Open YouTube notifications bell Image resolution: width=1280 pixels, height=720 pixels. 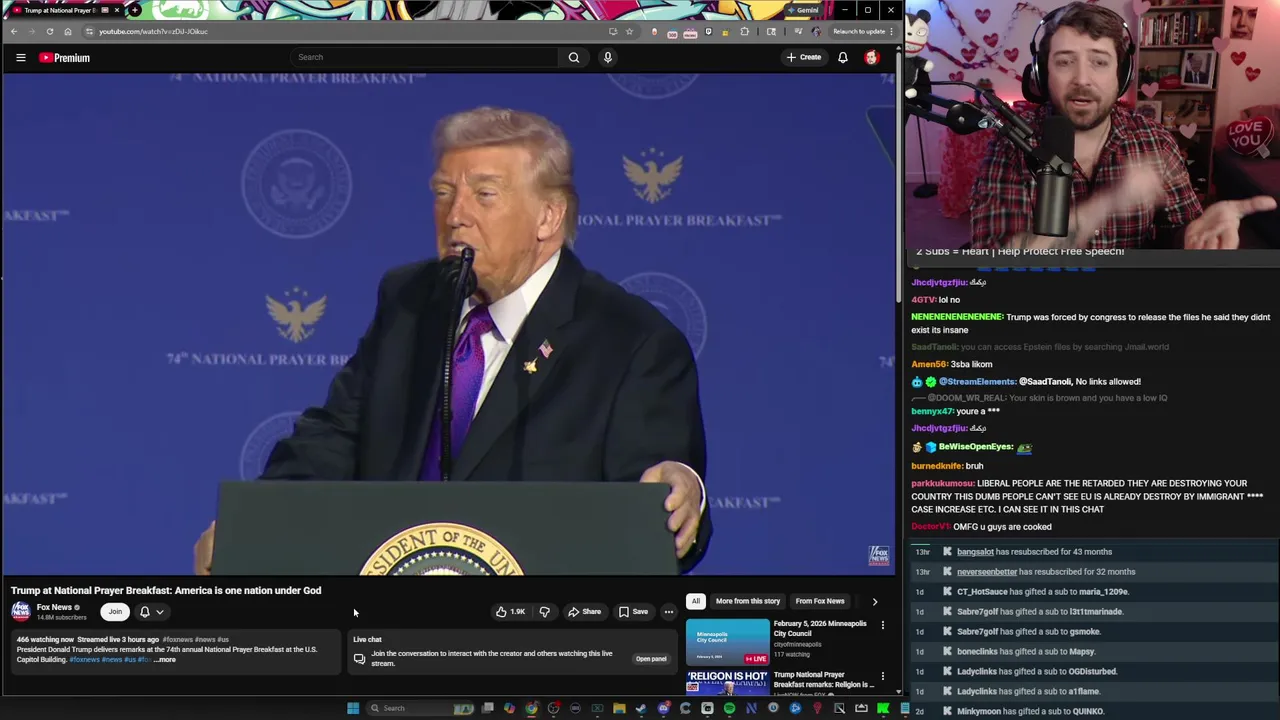pyautogui.click(x=843, y=57)
